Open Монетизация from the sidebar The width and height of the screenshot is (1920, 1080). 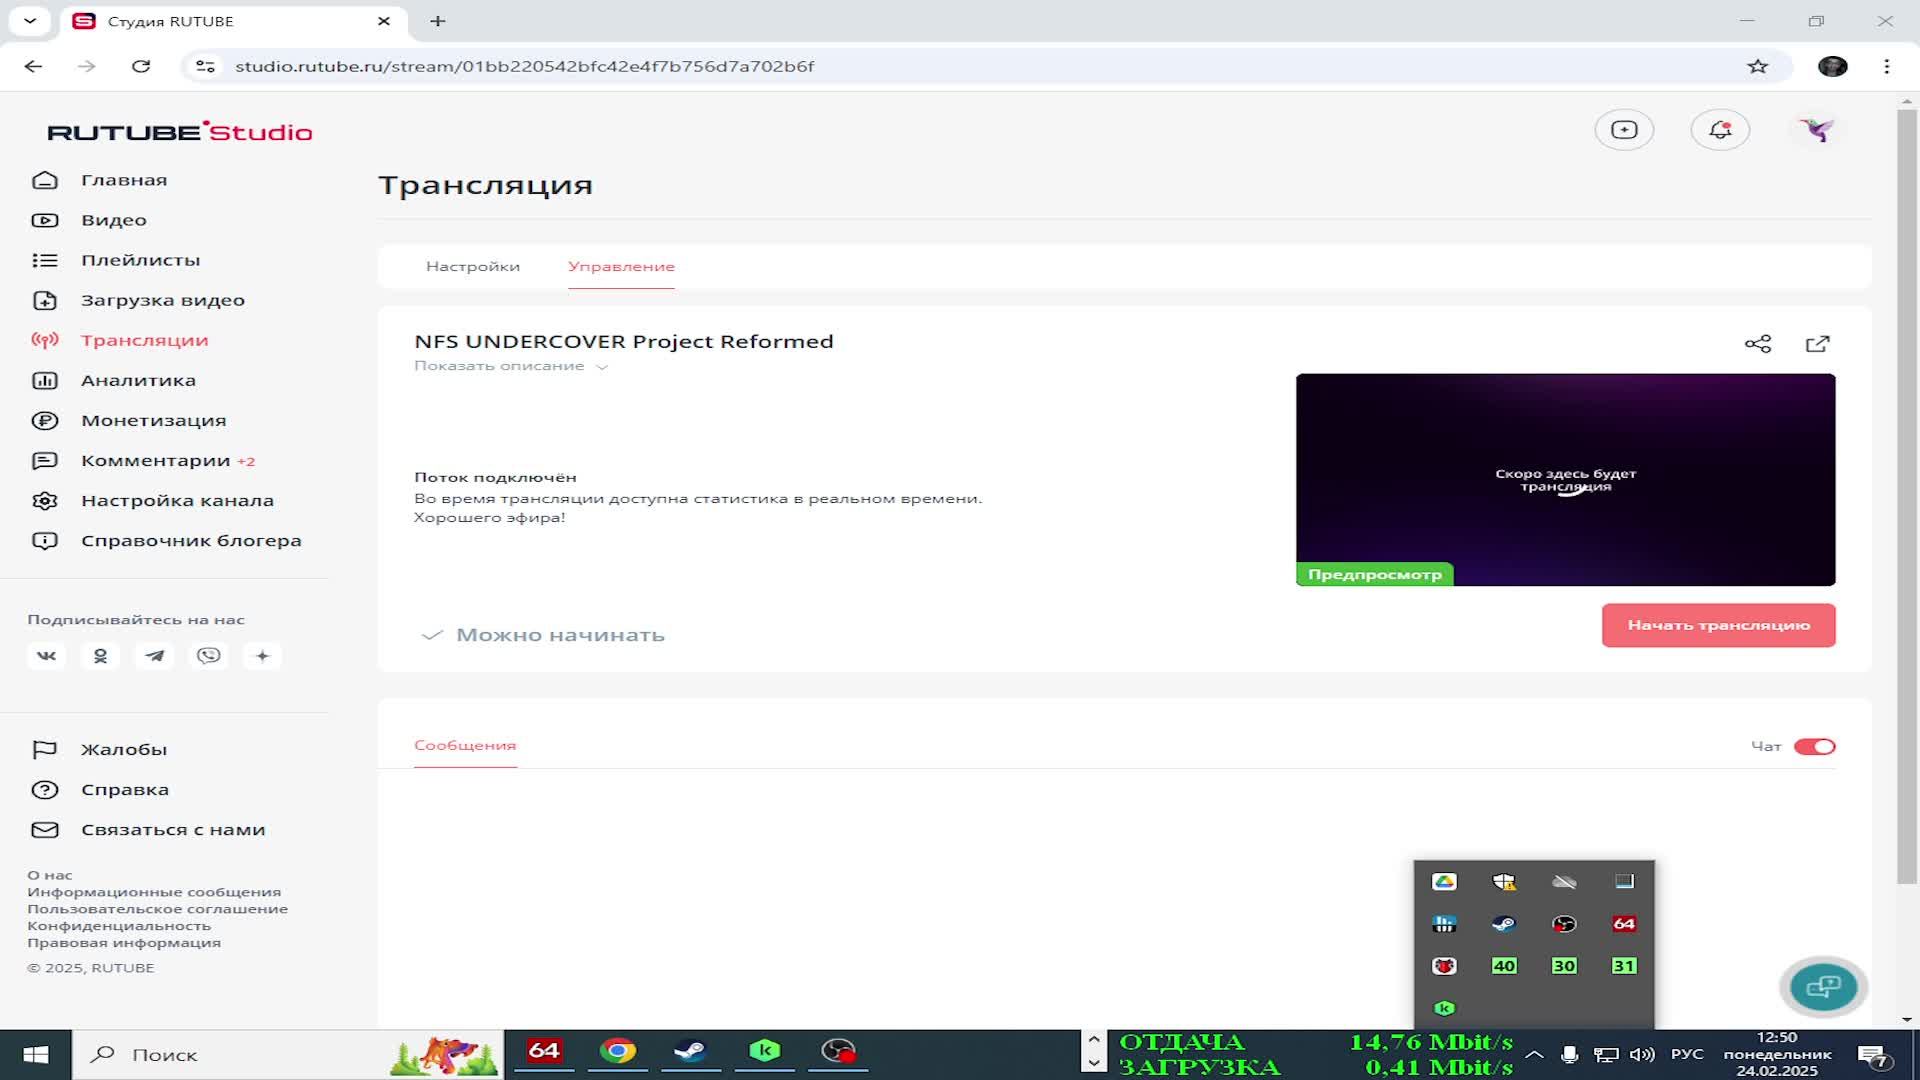click(152, 420)
